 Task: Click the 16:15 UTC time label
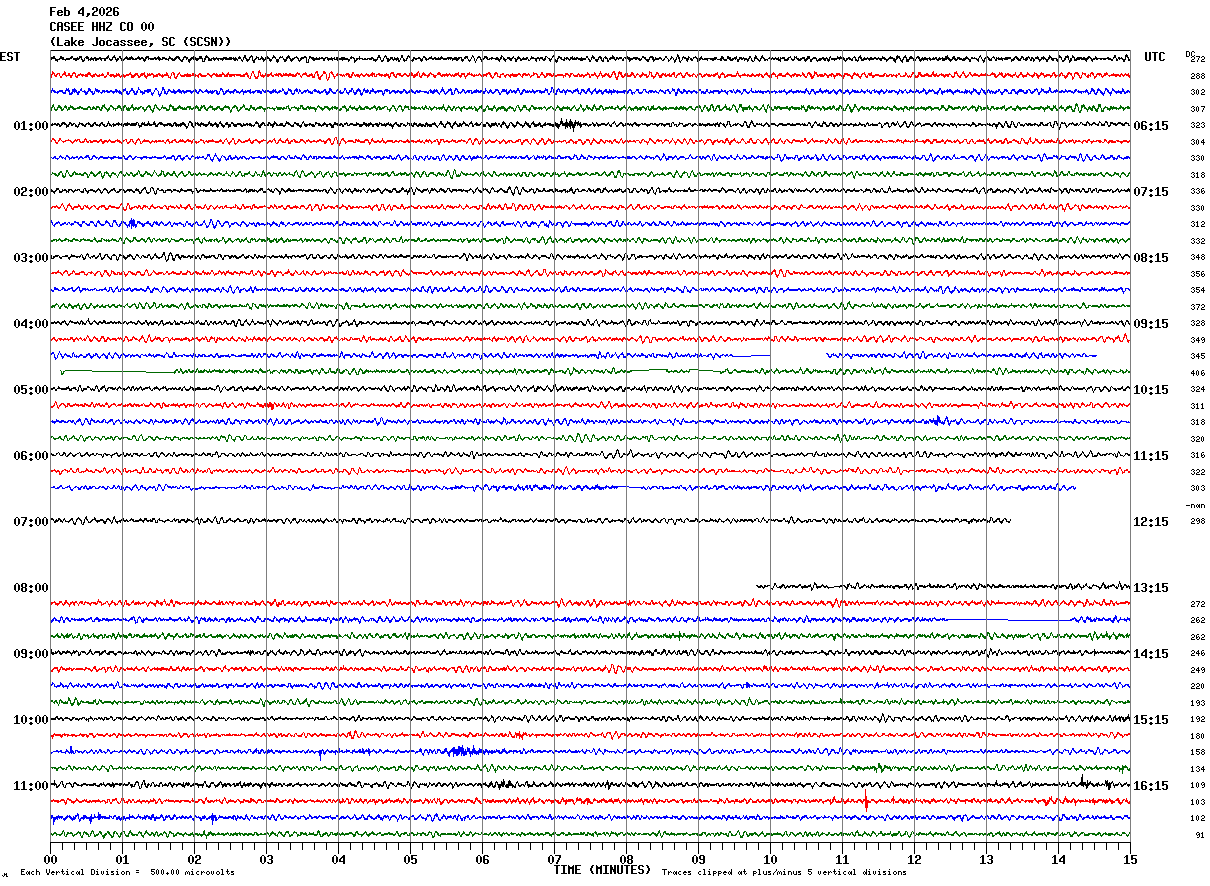[x=1150, y=786]
